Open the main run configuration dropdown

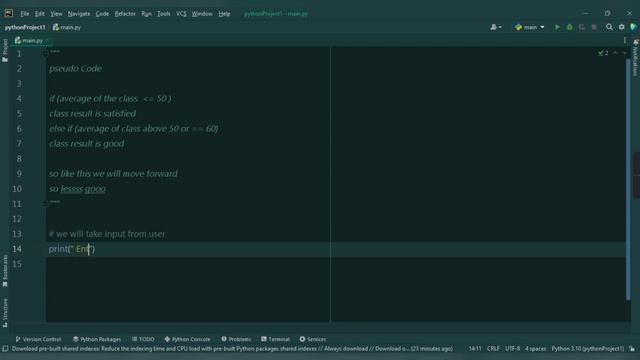pos(529,27)
